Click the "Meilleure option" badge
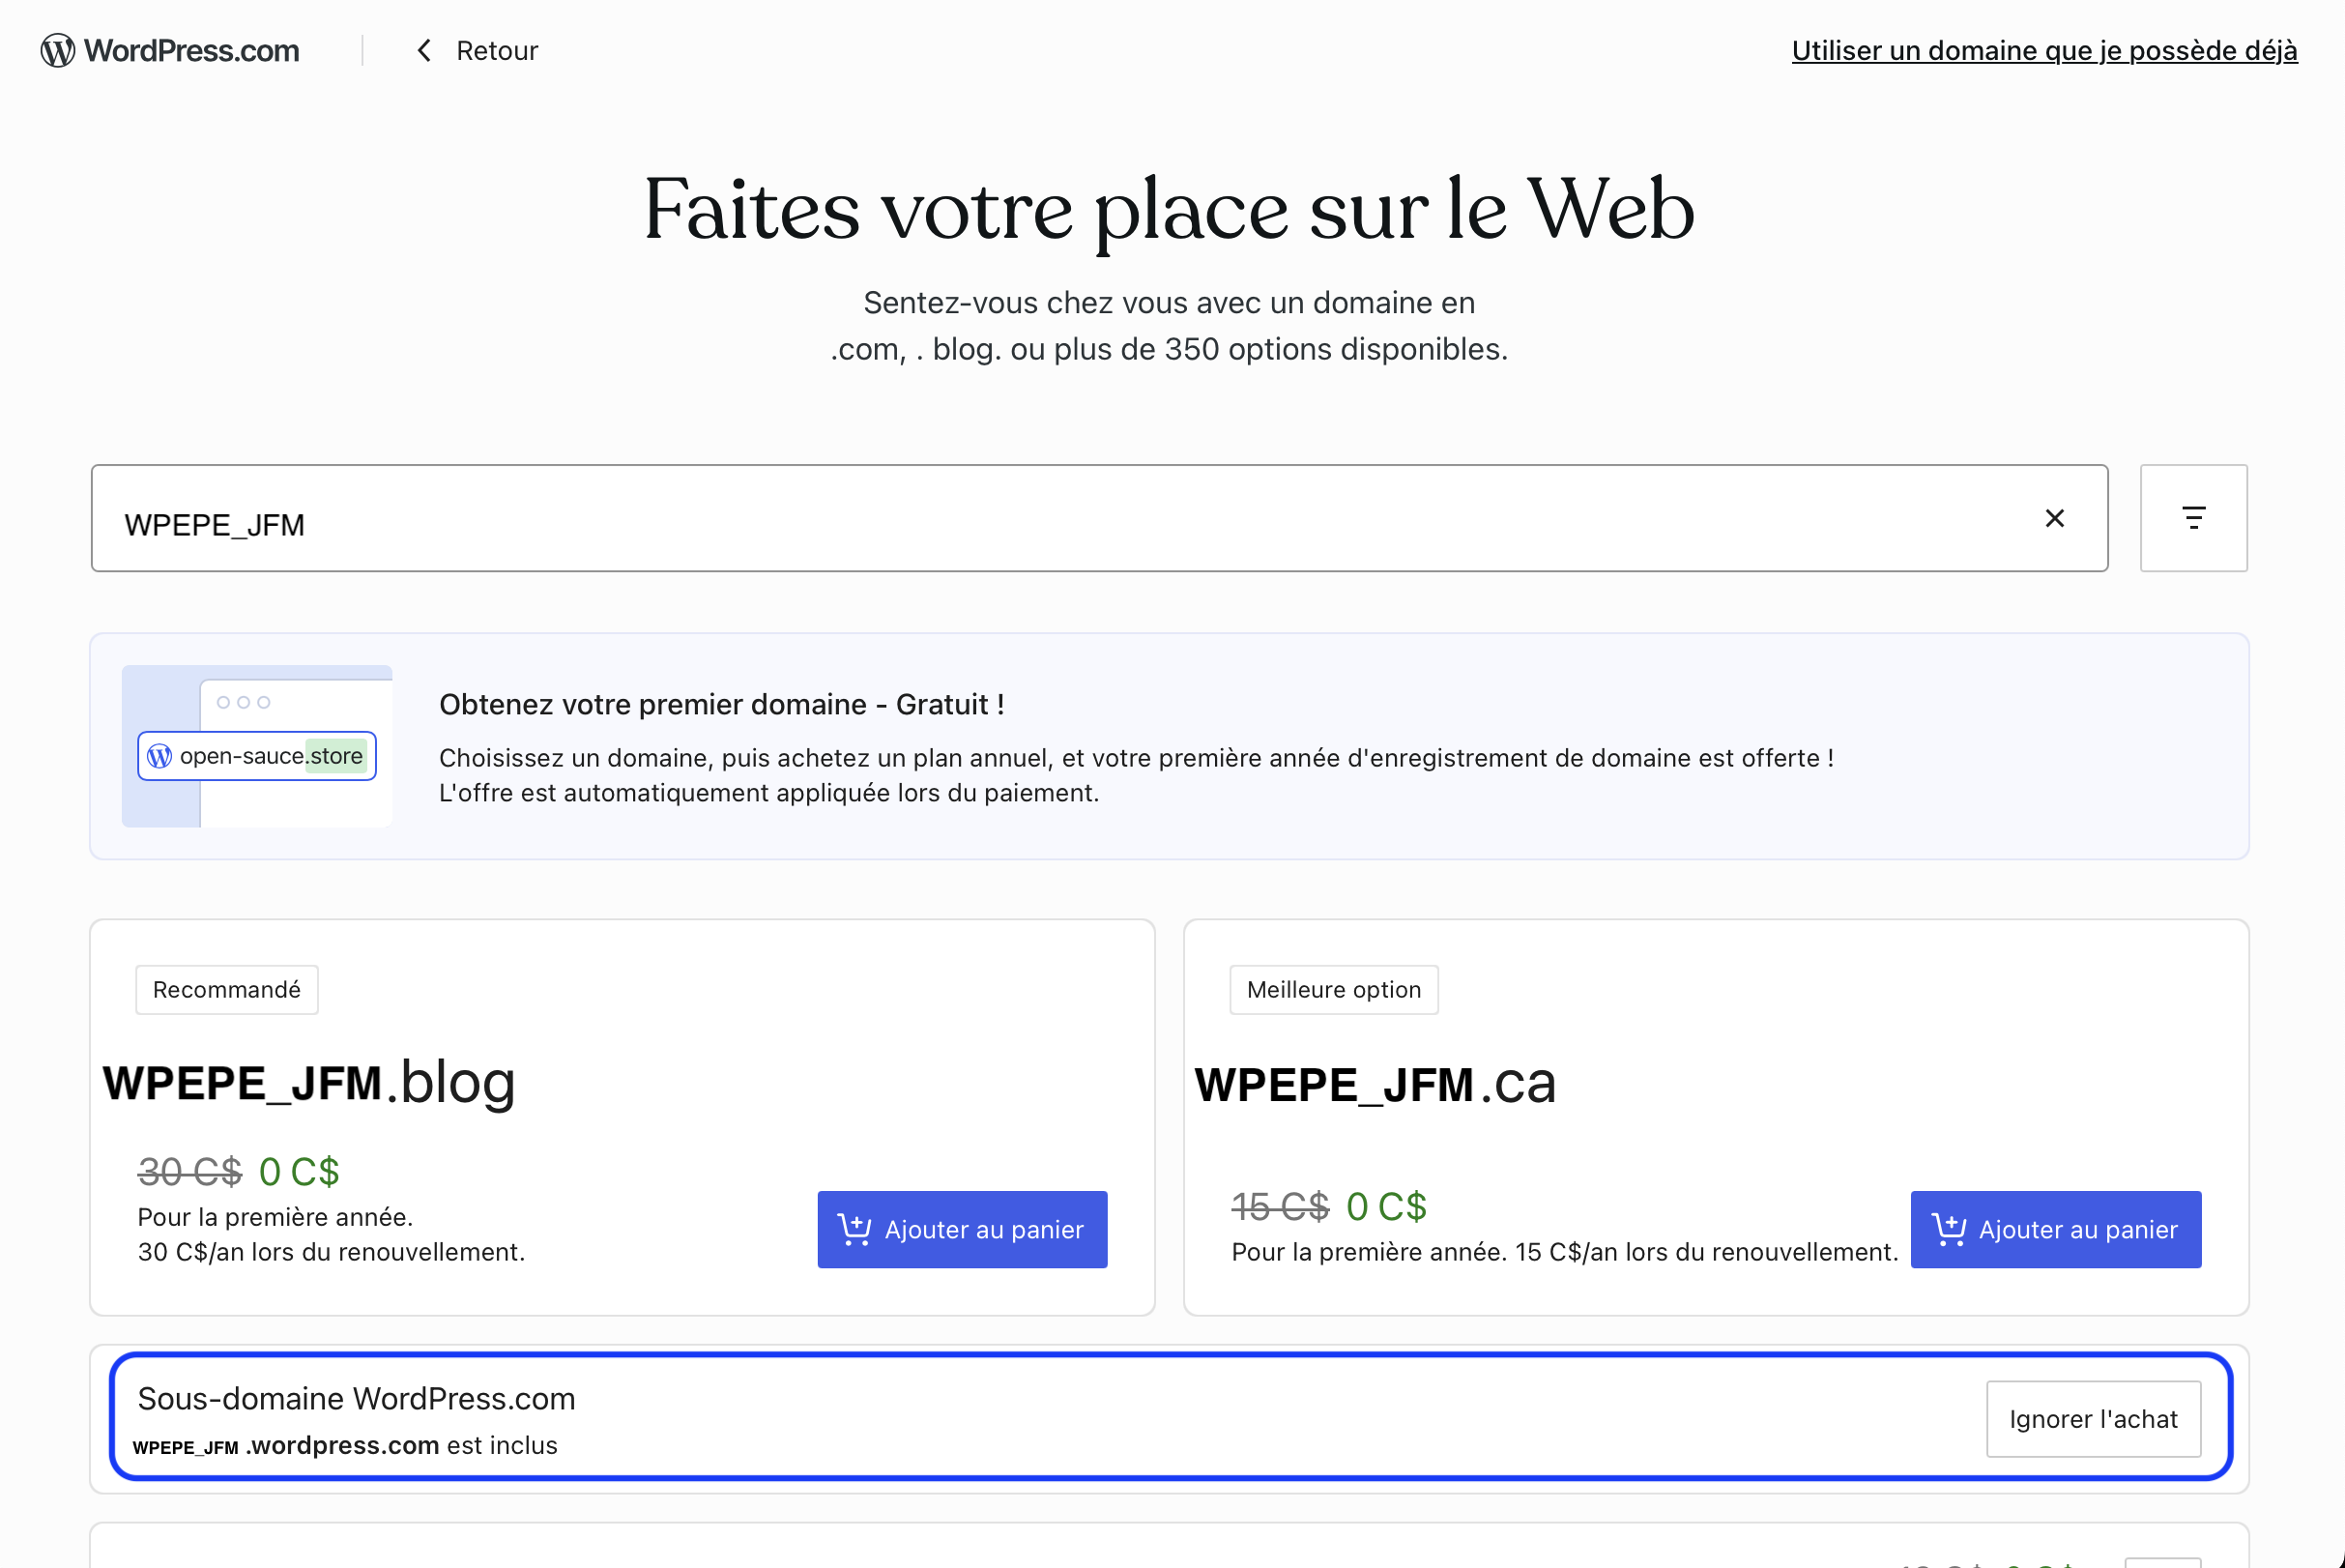 coord(1333,990)
